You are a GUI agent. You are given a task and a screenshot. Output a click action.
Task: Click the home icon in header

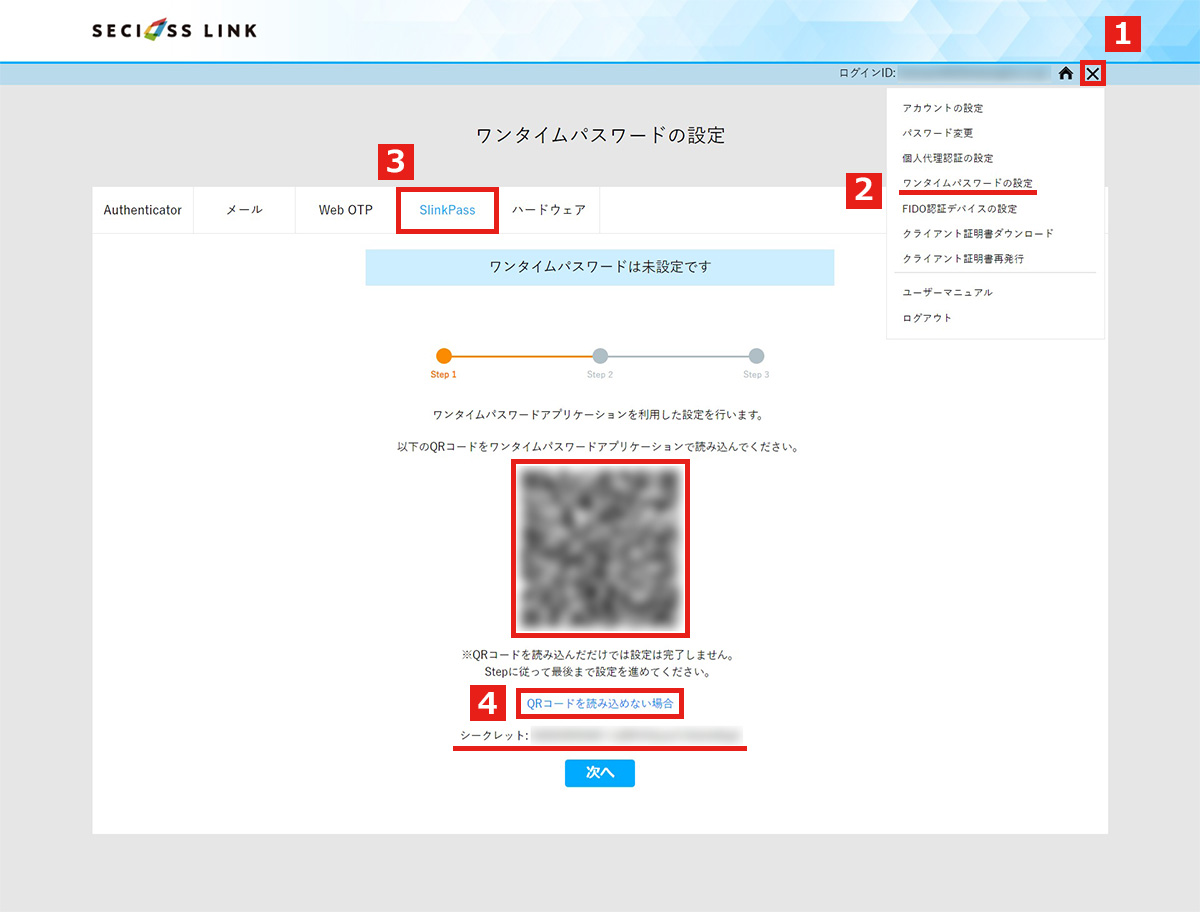(x=1066, y=73)
